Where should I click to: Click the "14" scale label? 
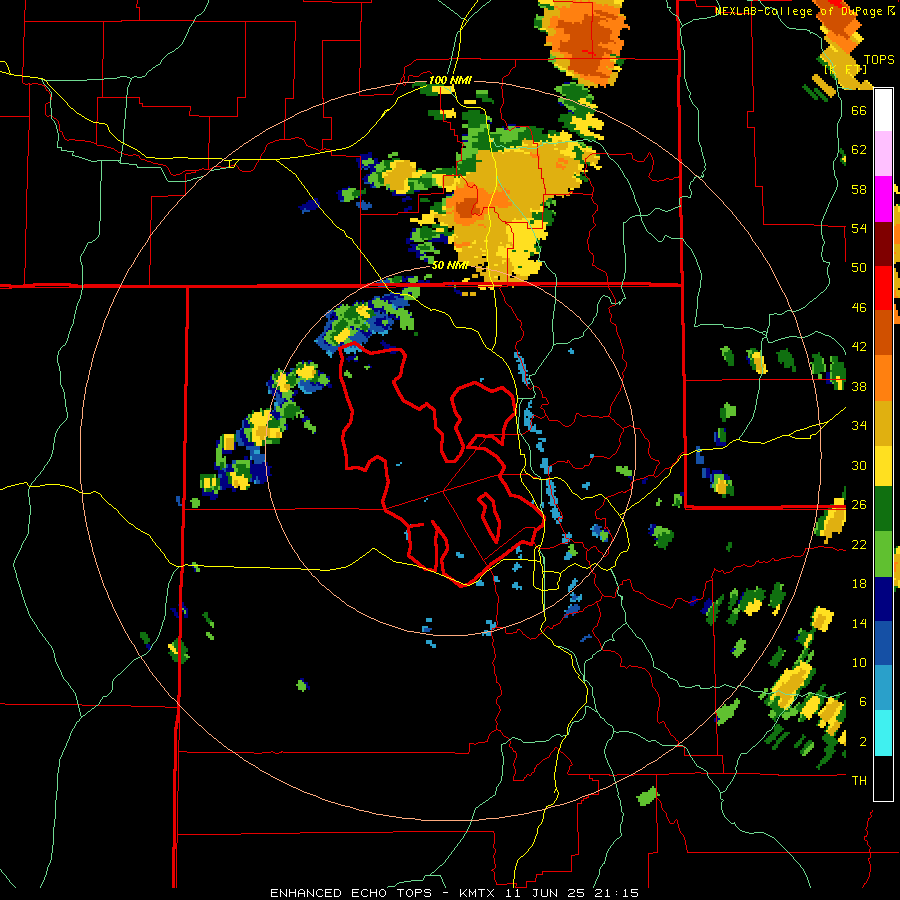859,623
